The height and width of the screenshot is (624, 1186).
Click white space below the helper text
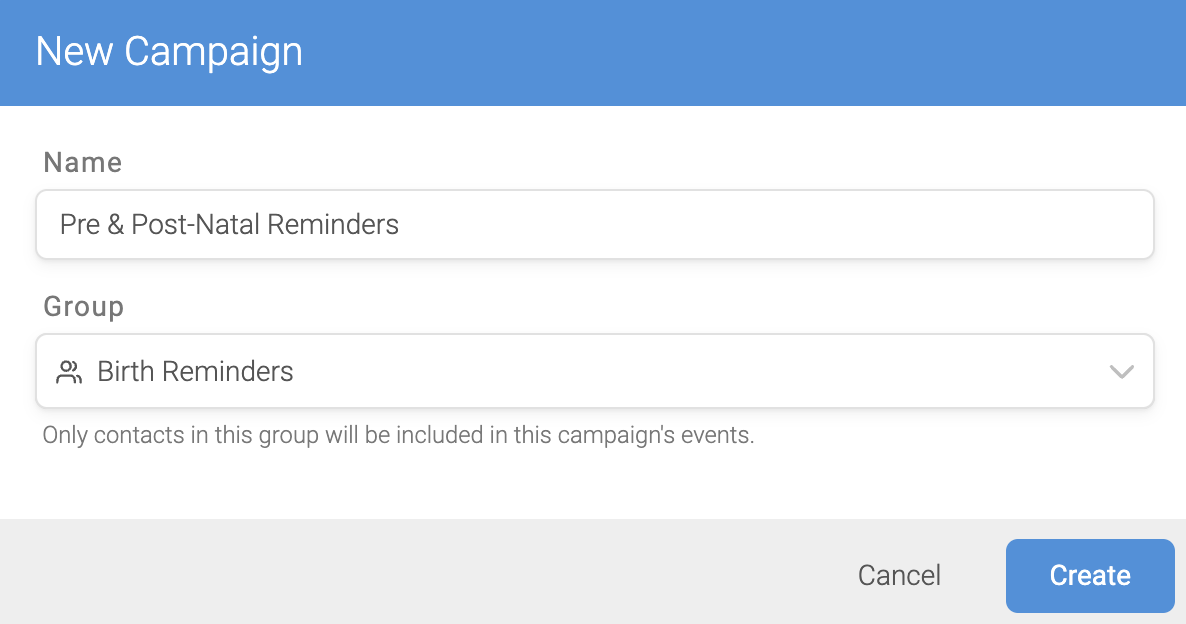(593, 486)
